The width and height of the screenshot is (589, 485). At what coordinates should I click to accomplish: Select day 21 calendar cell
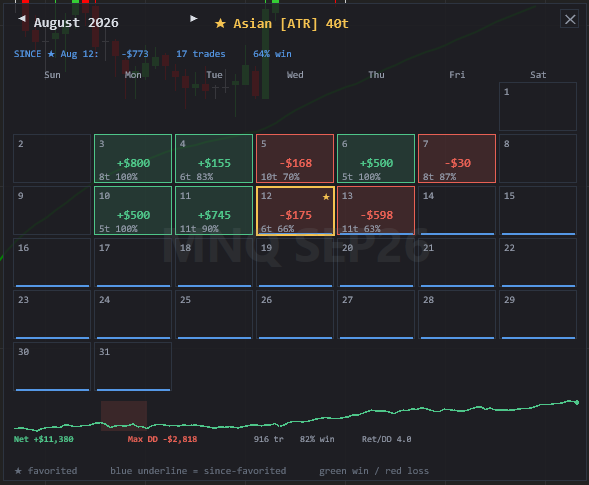coord(457,263)
